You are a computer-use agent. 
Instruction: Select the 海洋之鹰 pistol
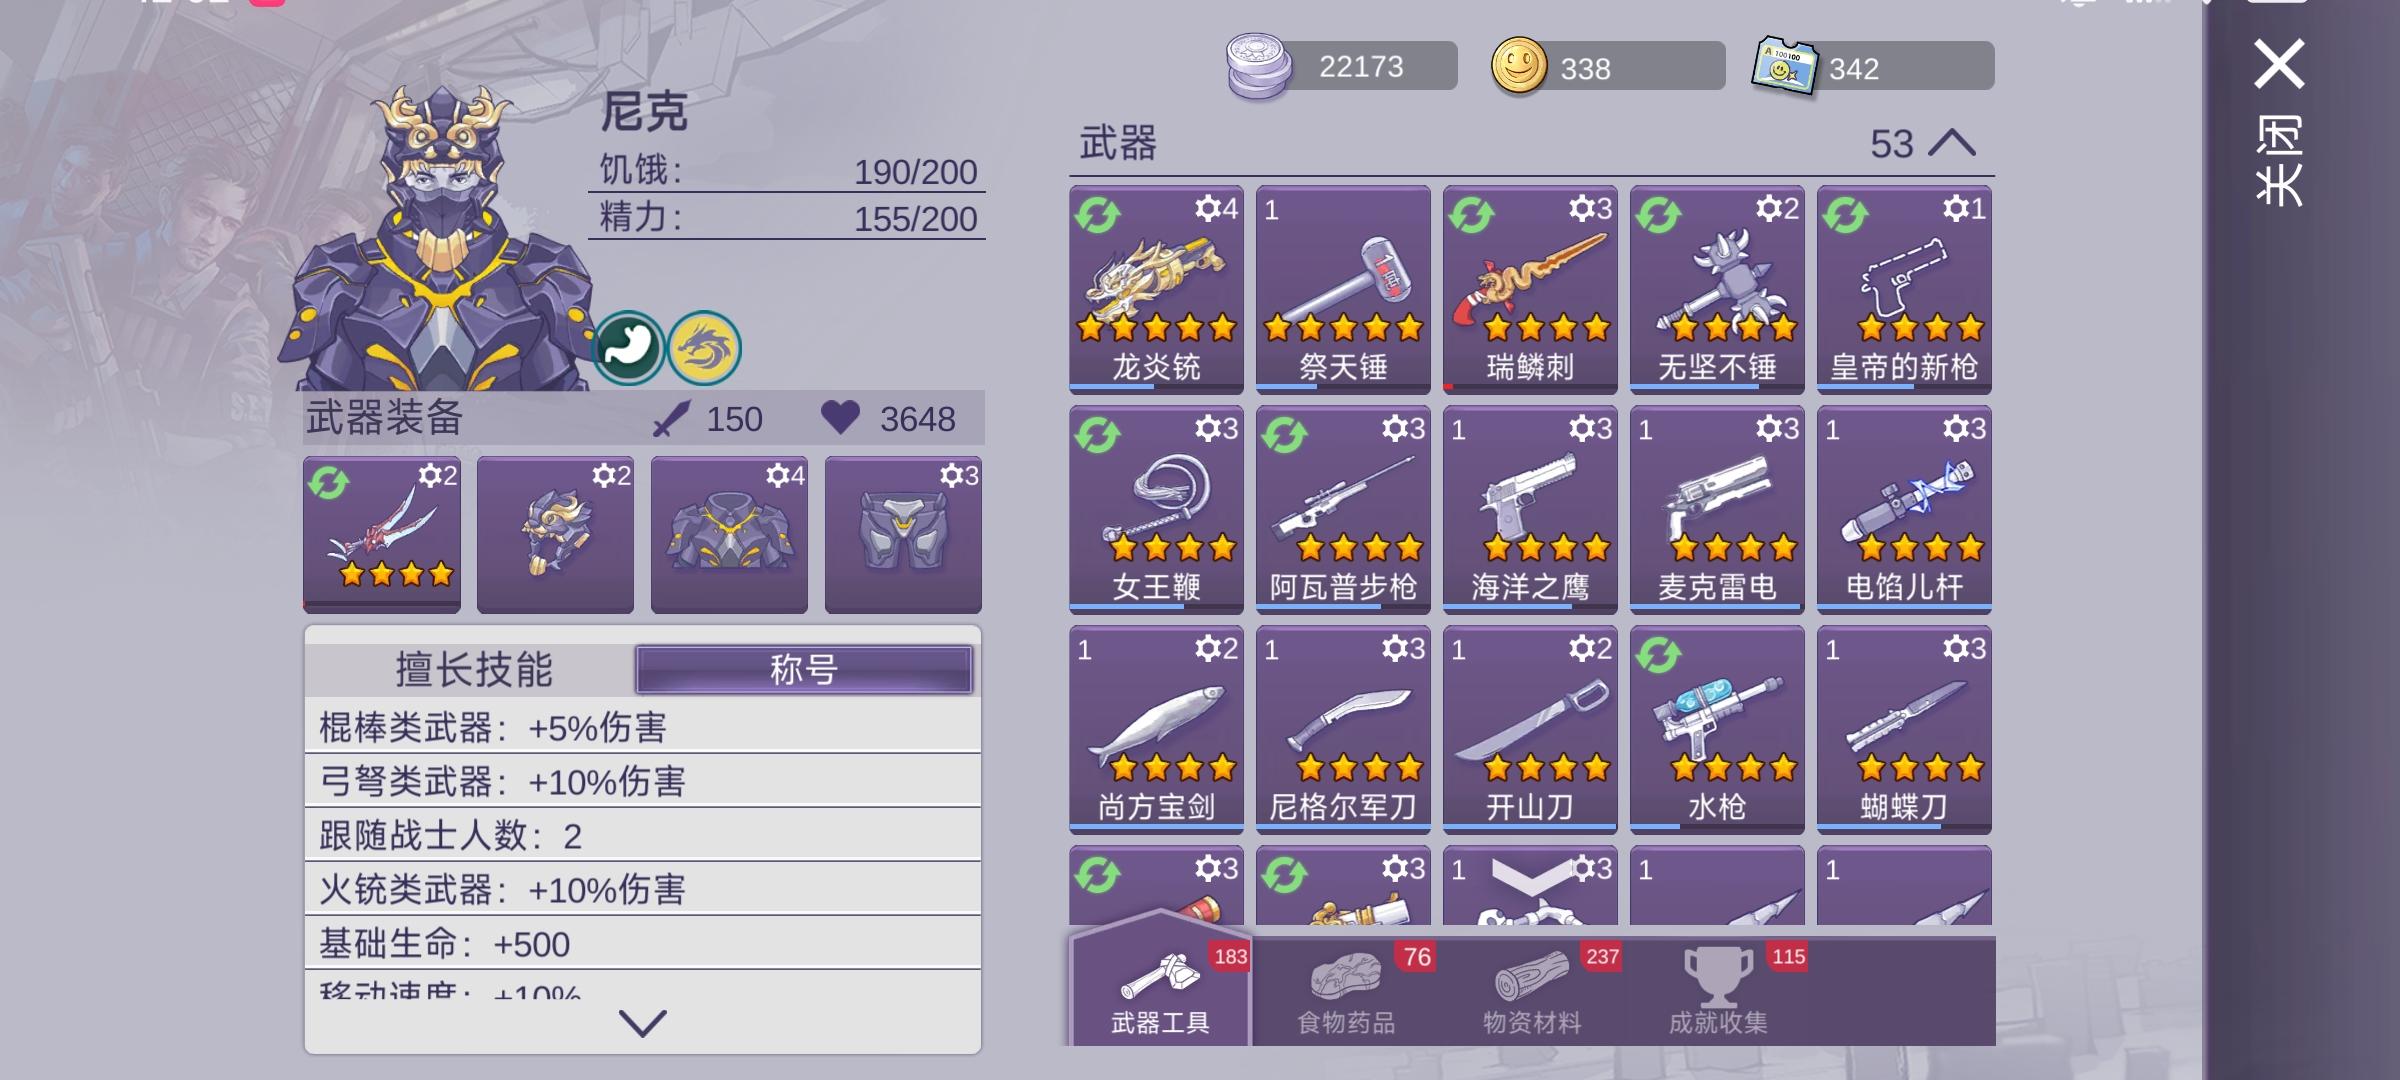point(1530,509)
